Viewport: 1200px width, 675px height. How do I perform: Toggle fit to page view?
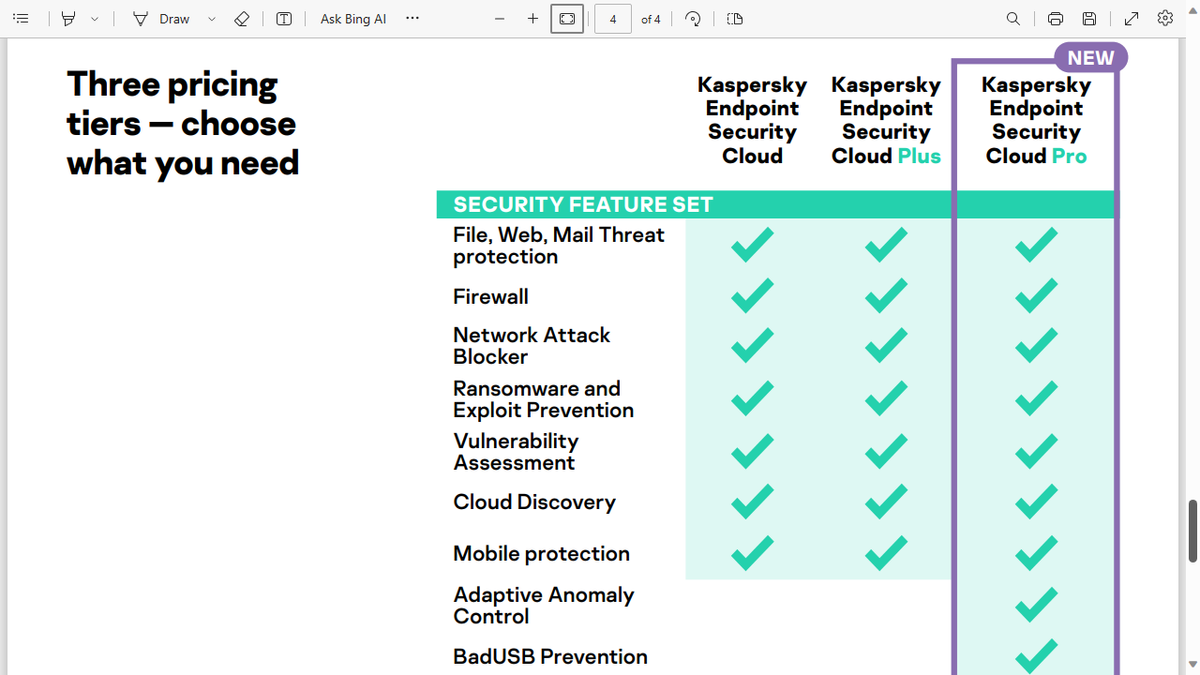click(x=566, y=18)
